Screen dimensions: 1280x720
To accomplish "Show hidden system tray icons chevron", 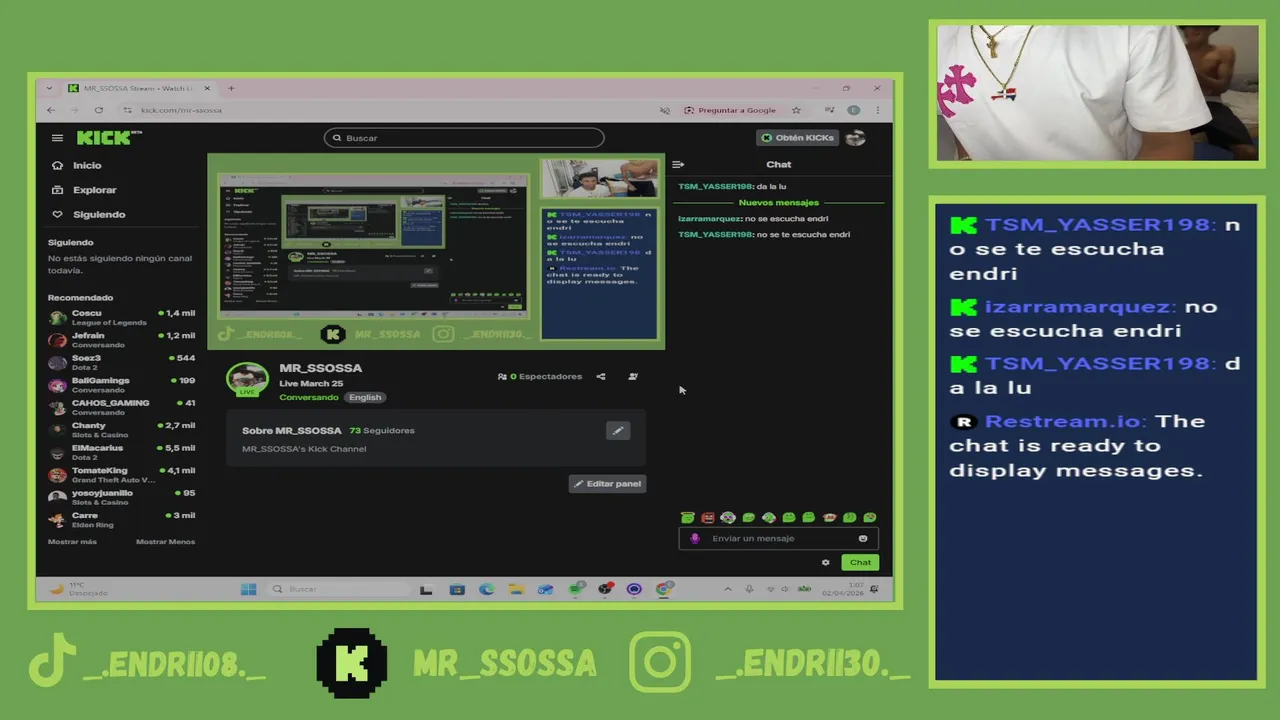I will pos(727,590).
